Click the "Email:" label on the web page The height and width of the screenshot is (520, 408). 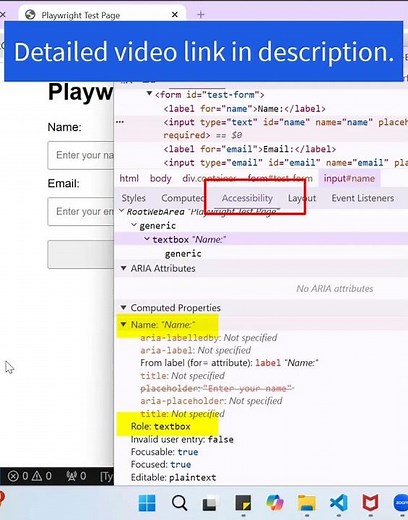(63, 183)
